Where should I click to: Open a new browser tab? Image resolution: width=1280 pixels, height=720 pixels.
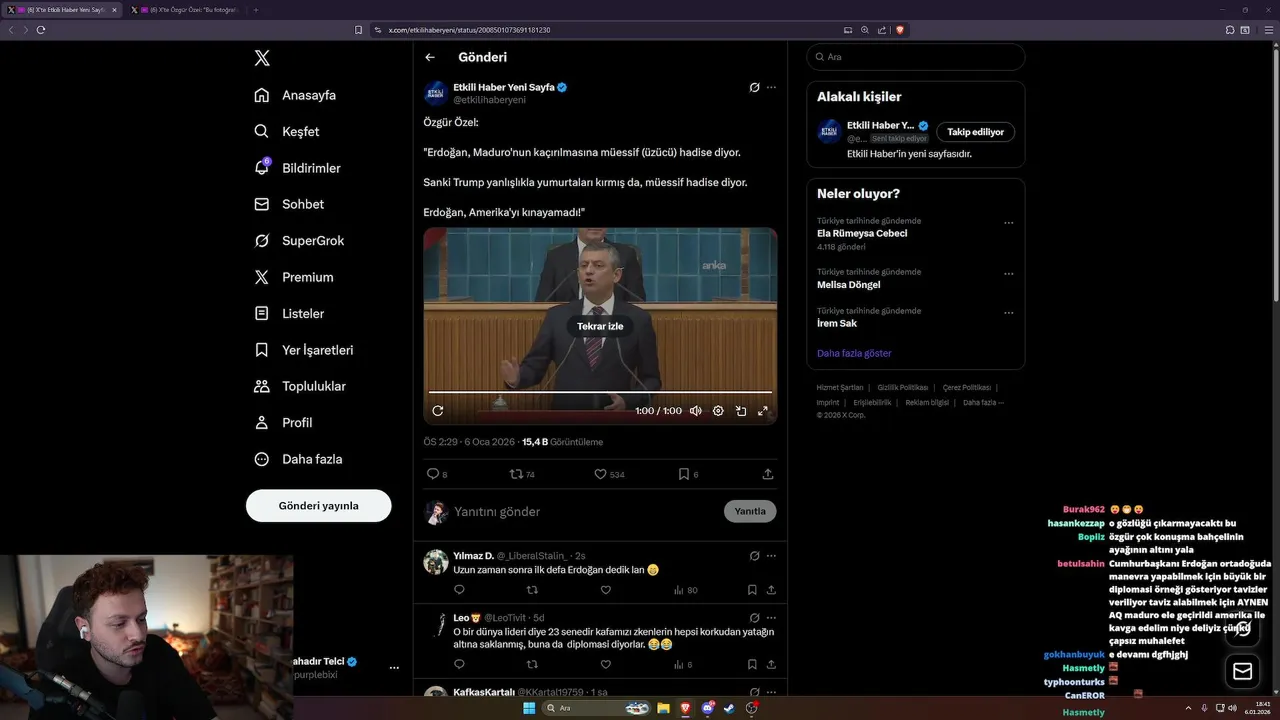click(256, 10)
